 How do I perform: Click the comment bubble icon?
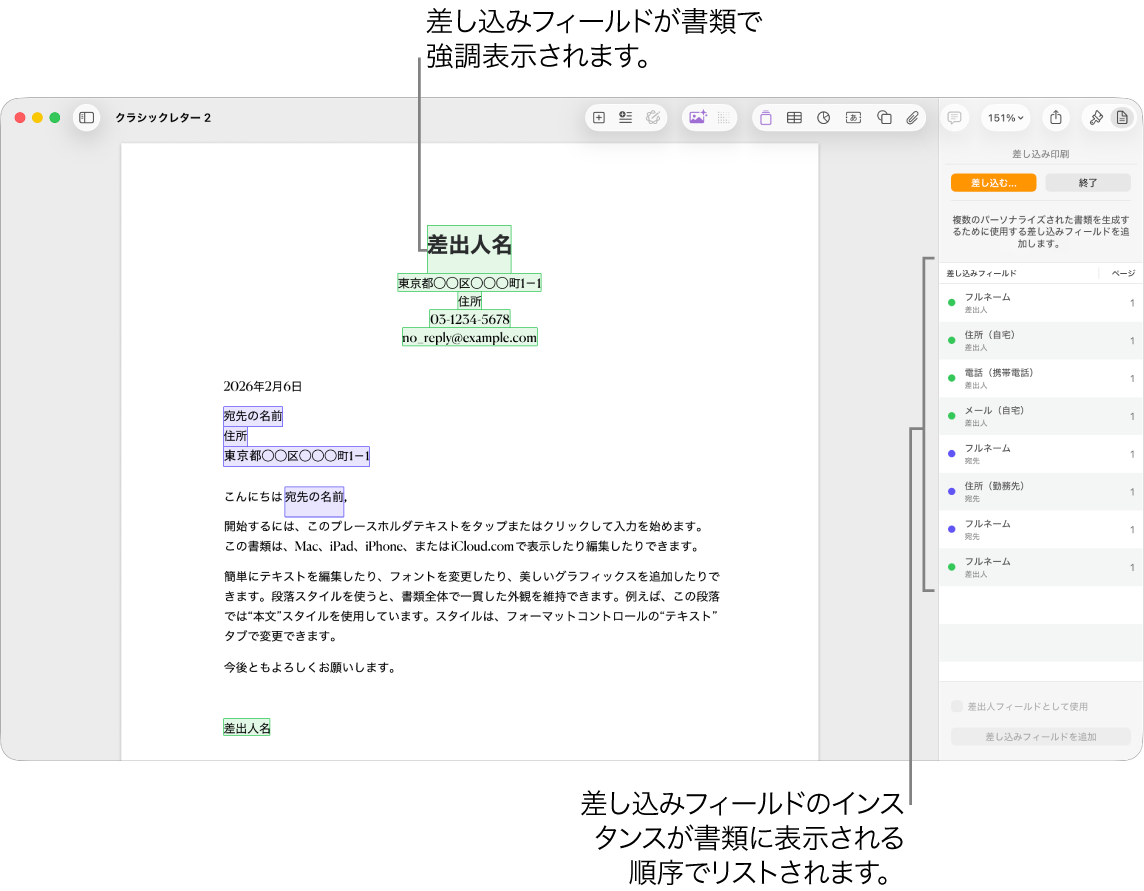pyautogui.click(x=954, y=117)
